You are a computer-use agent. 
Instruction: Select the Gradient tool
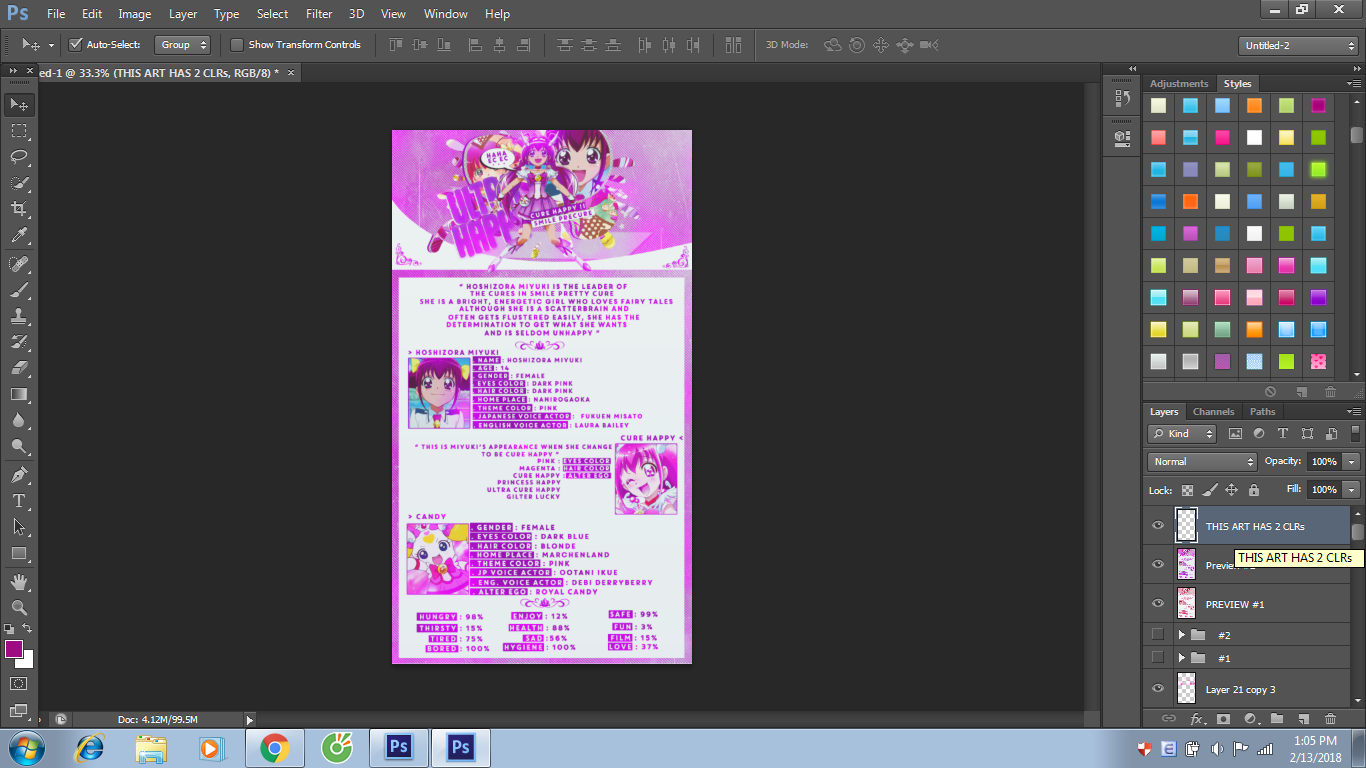pyautogui.click(x=19, y=394)
